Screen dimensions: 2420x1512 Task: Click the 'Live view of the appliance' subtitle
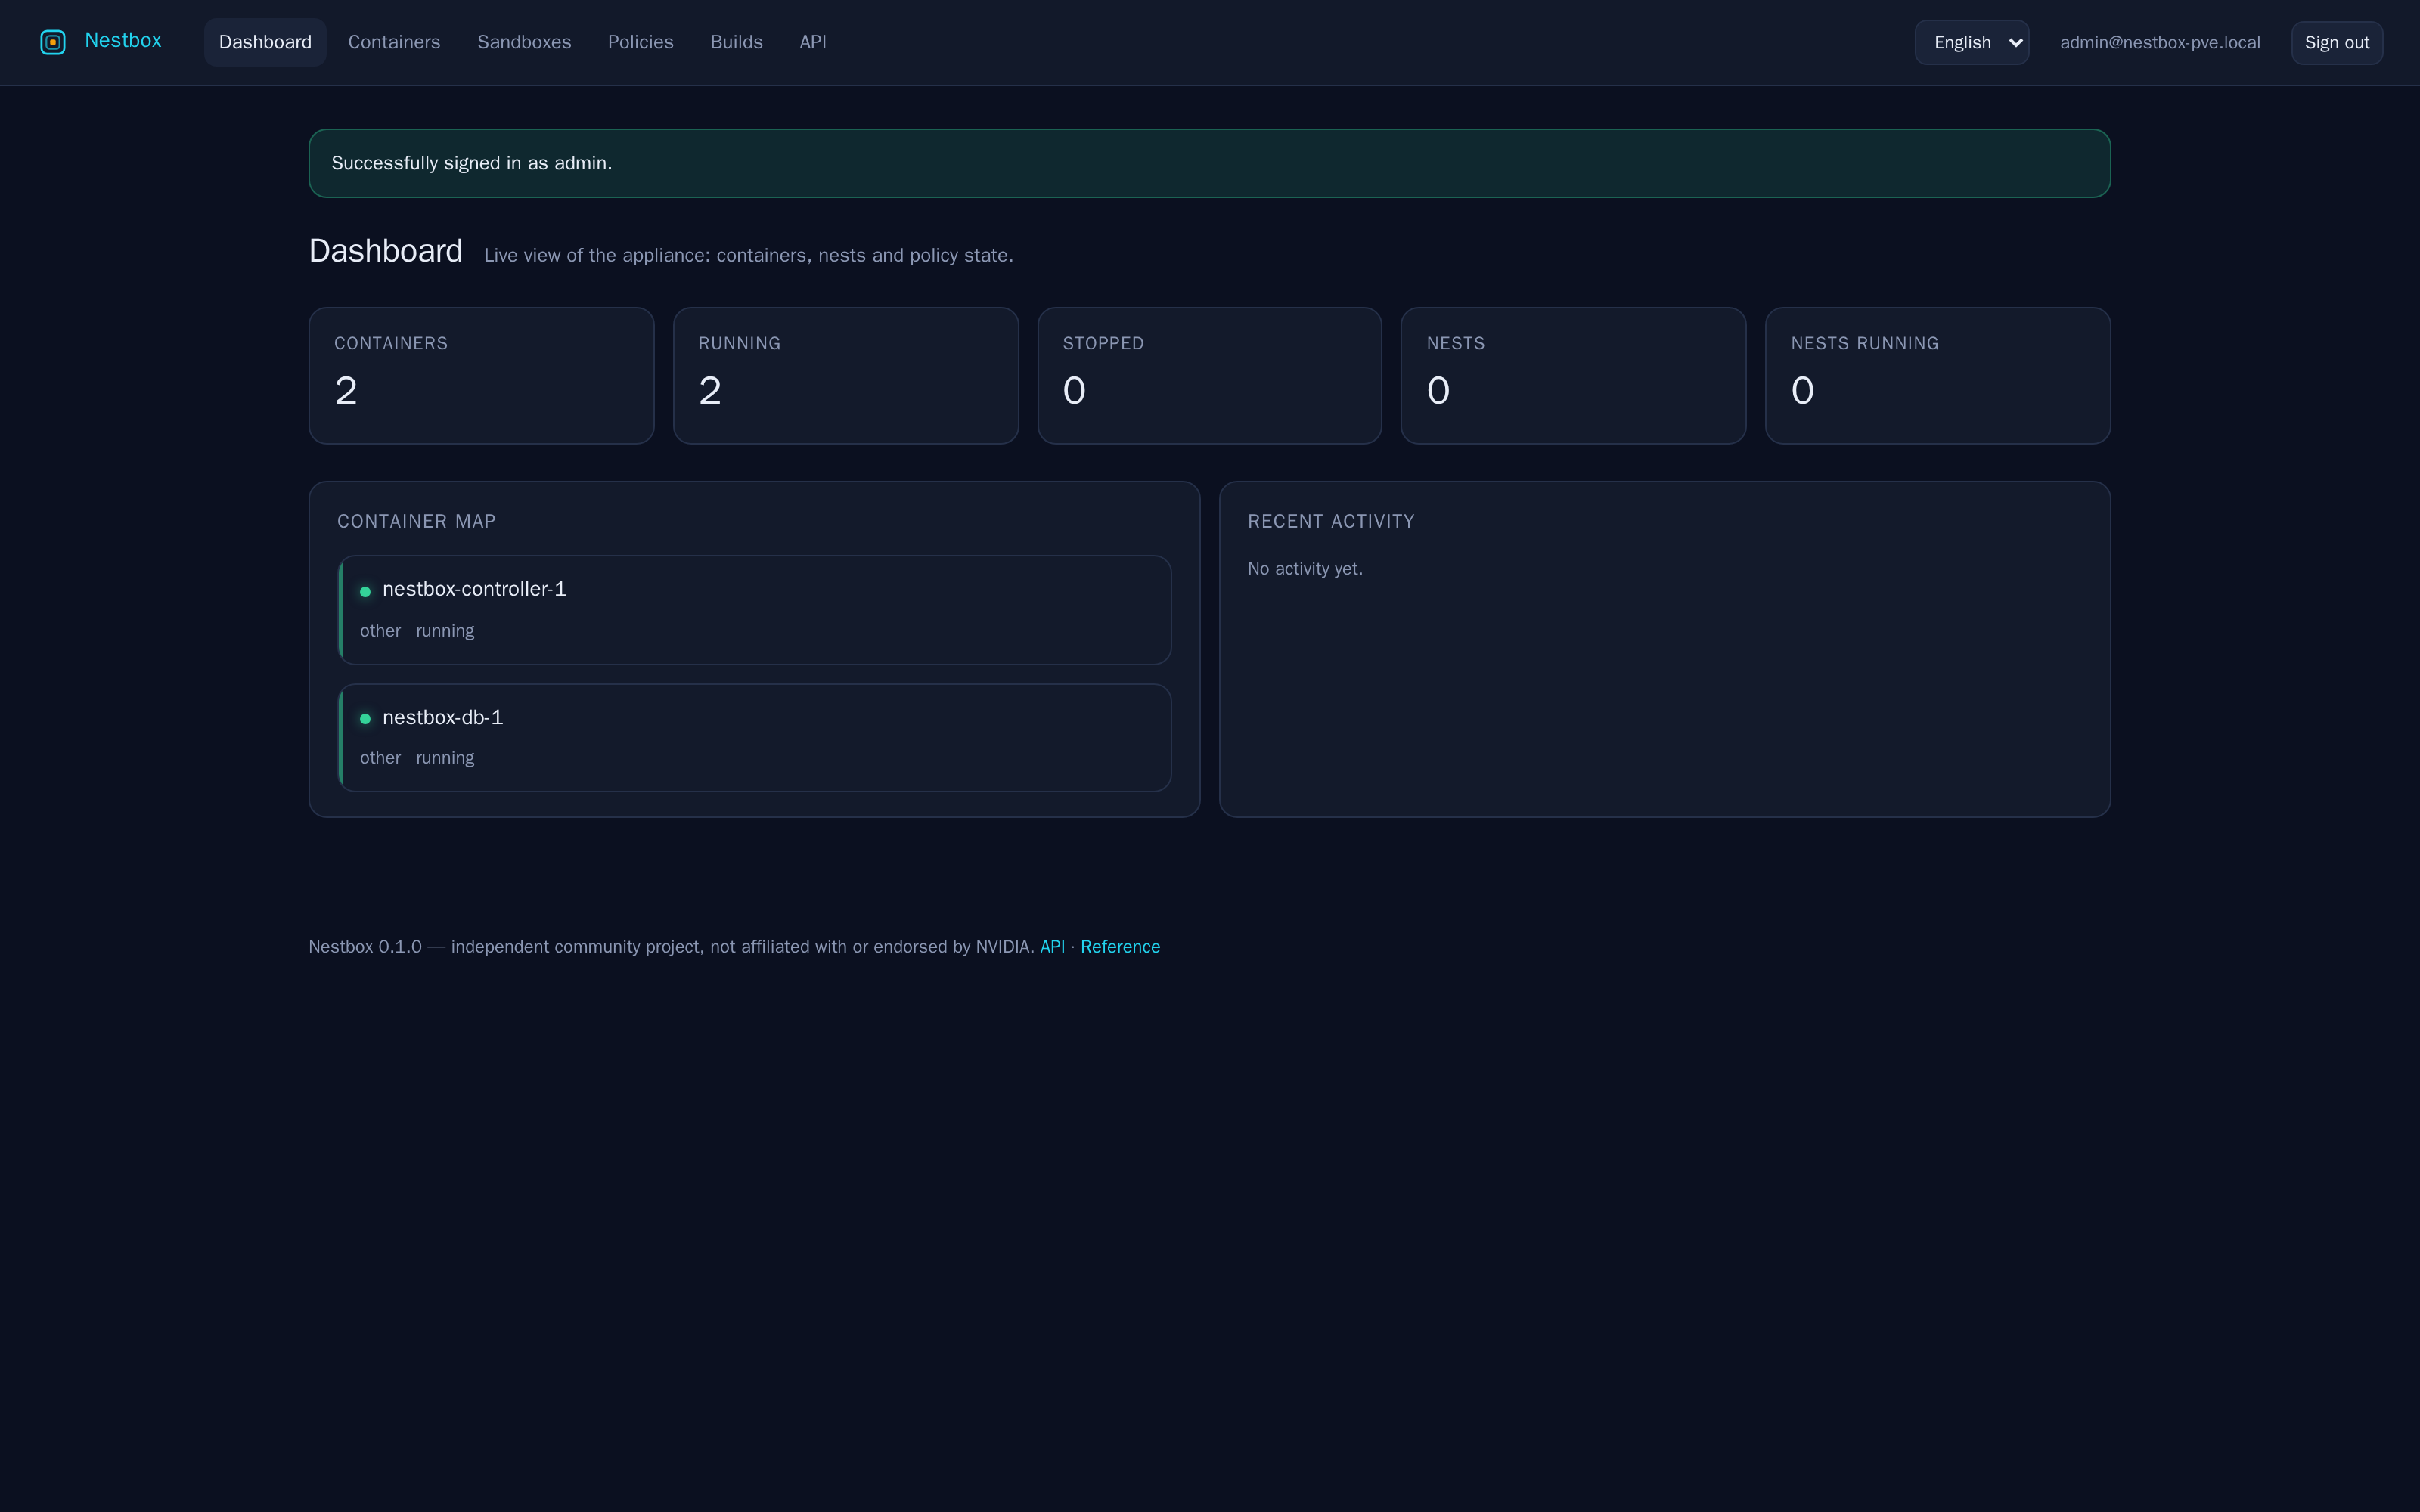click(x=749, y=255)
